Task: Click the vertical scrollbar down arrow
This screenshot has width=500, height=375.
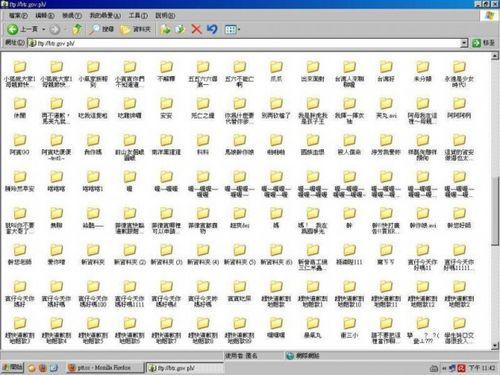Action: [x=495, y=346]
